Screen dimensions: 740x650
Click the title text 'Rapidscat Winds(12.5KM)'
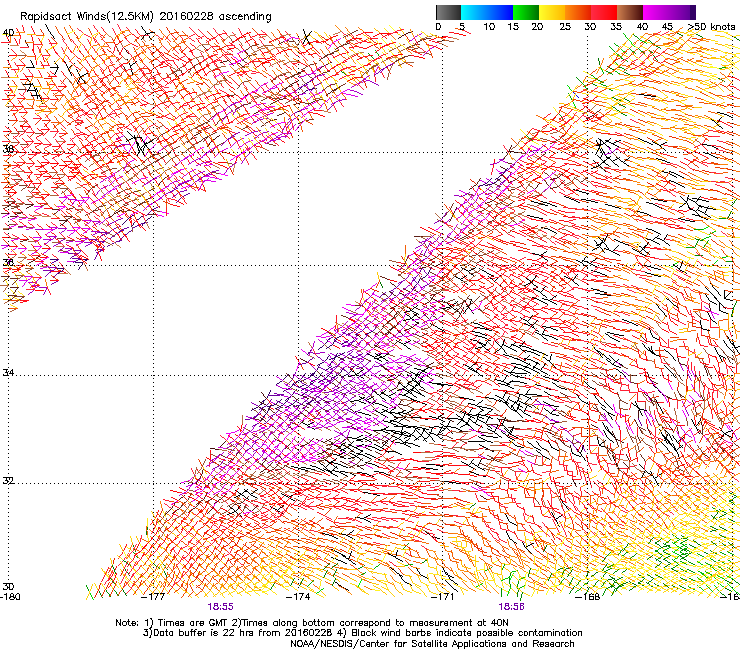[87, 17]
